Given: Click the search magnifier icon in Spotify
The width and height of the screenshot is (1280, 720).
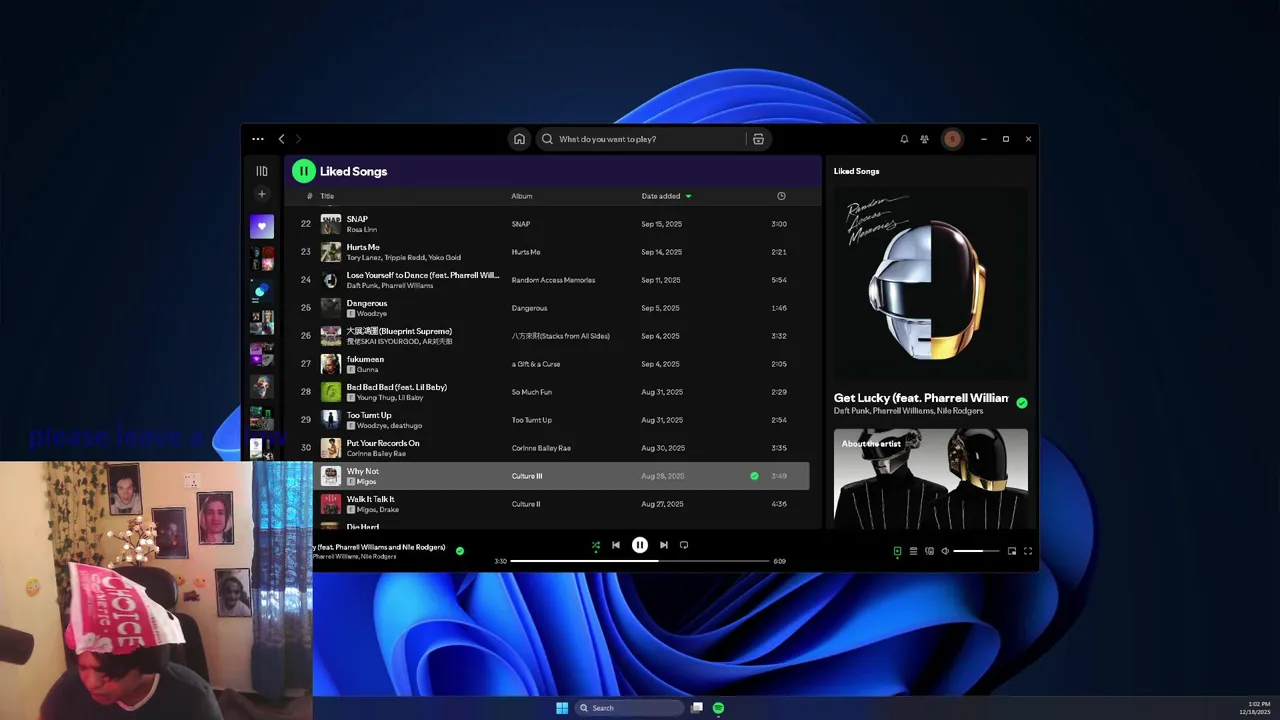Looking at the screenshot, I should pyautogui.click(x=547, y=139).
